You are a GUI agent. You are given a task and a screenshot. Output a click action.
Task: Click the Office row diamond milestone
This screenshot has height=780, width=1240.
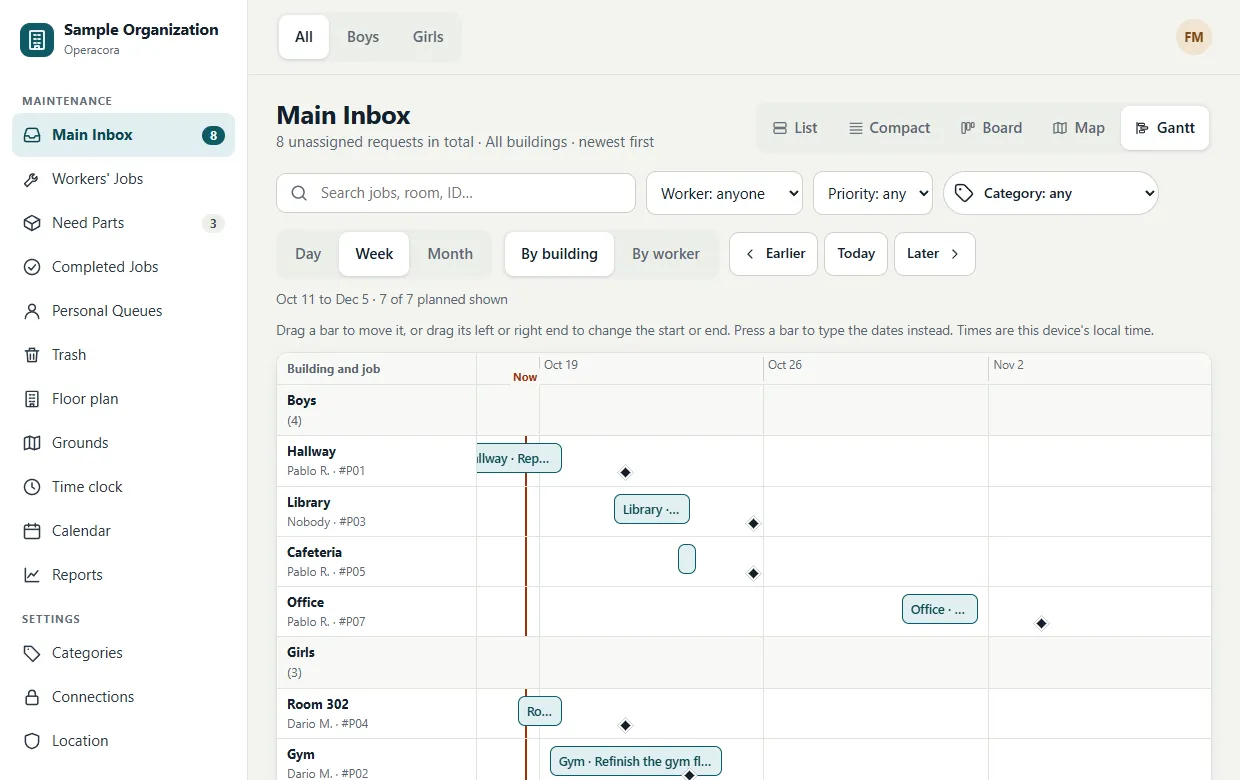click(x=1042, y=623)
